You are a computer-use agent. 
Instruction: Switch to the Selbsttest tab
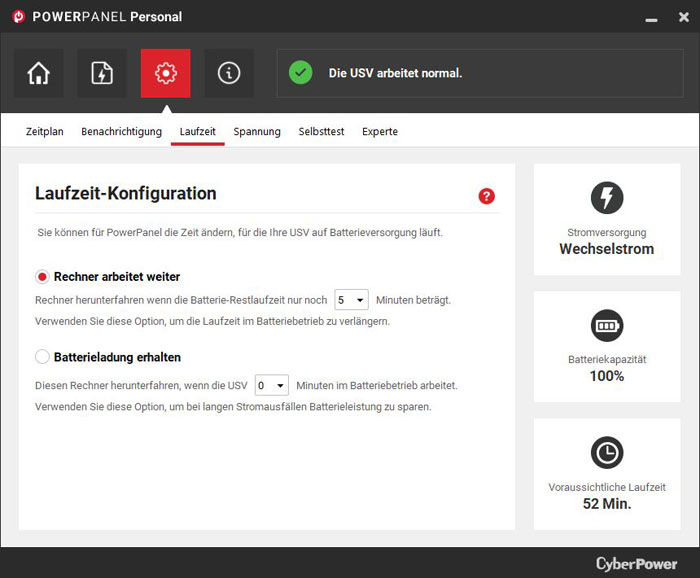coord(321,132)
